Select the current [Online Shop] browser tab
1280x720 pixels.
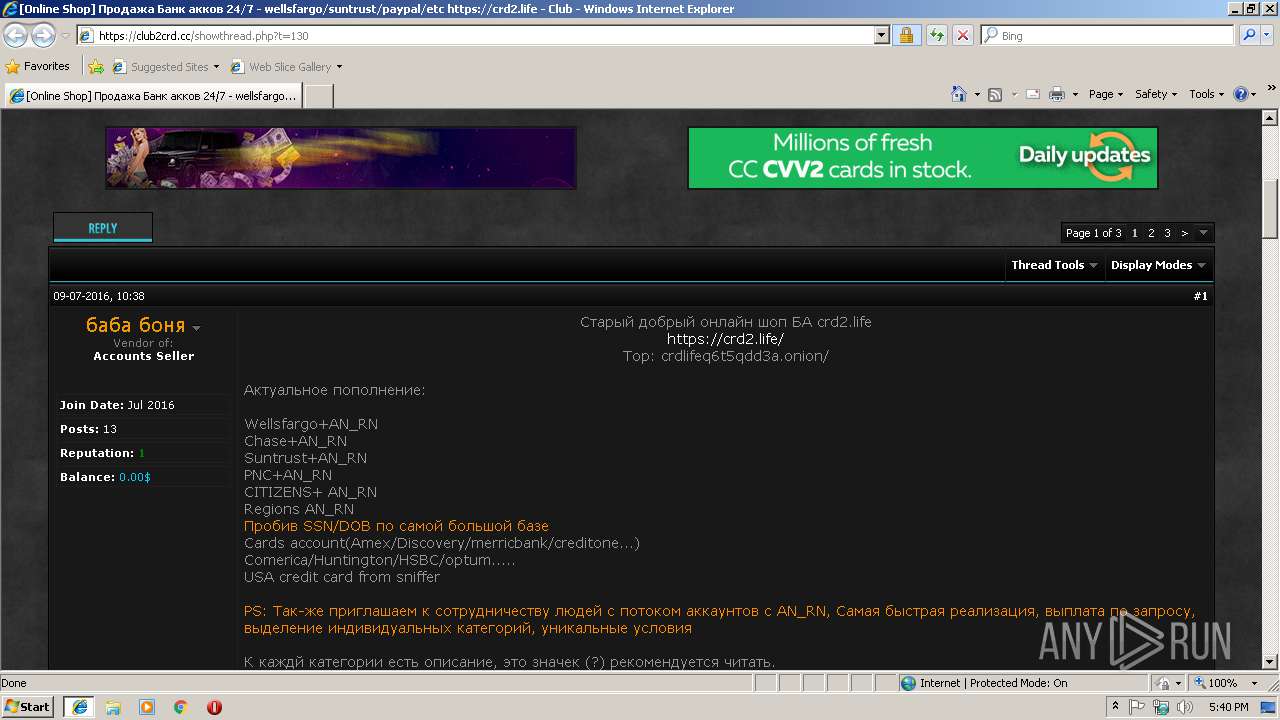[152, 96]
